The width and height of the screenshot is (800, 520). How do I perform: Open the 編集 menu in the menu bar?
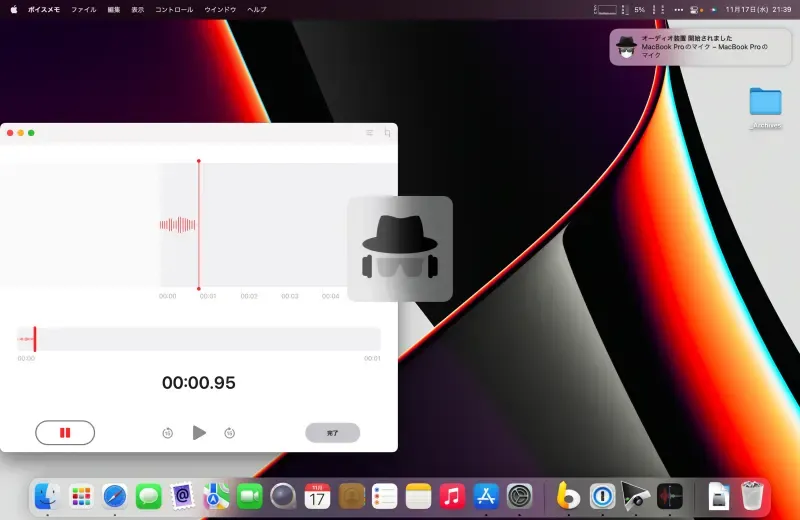coord(114,9)
